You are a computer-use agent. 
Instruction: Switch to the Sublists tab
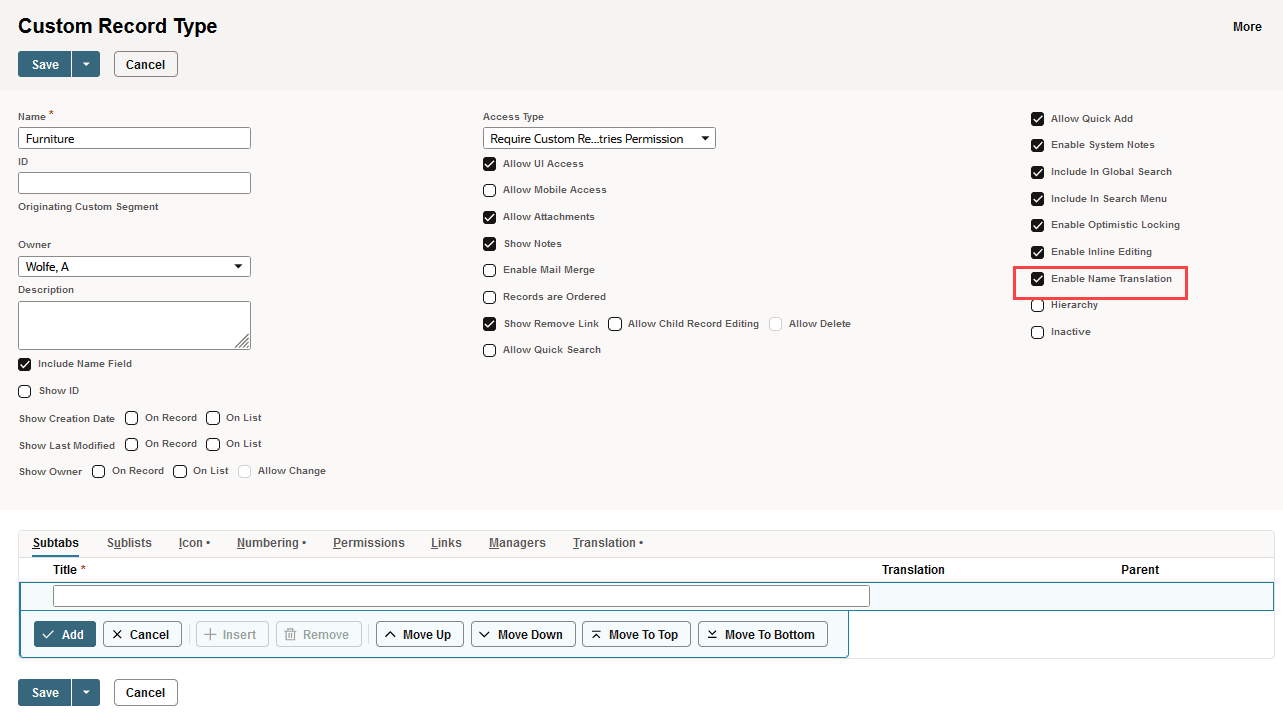pos(129,543)
